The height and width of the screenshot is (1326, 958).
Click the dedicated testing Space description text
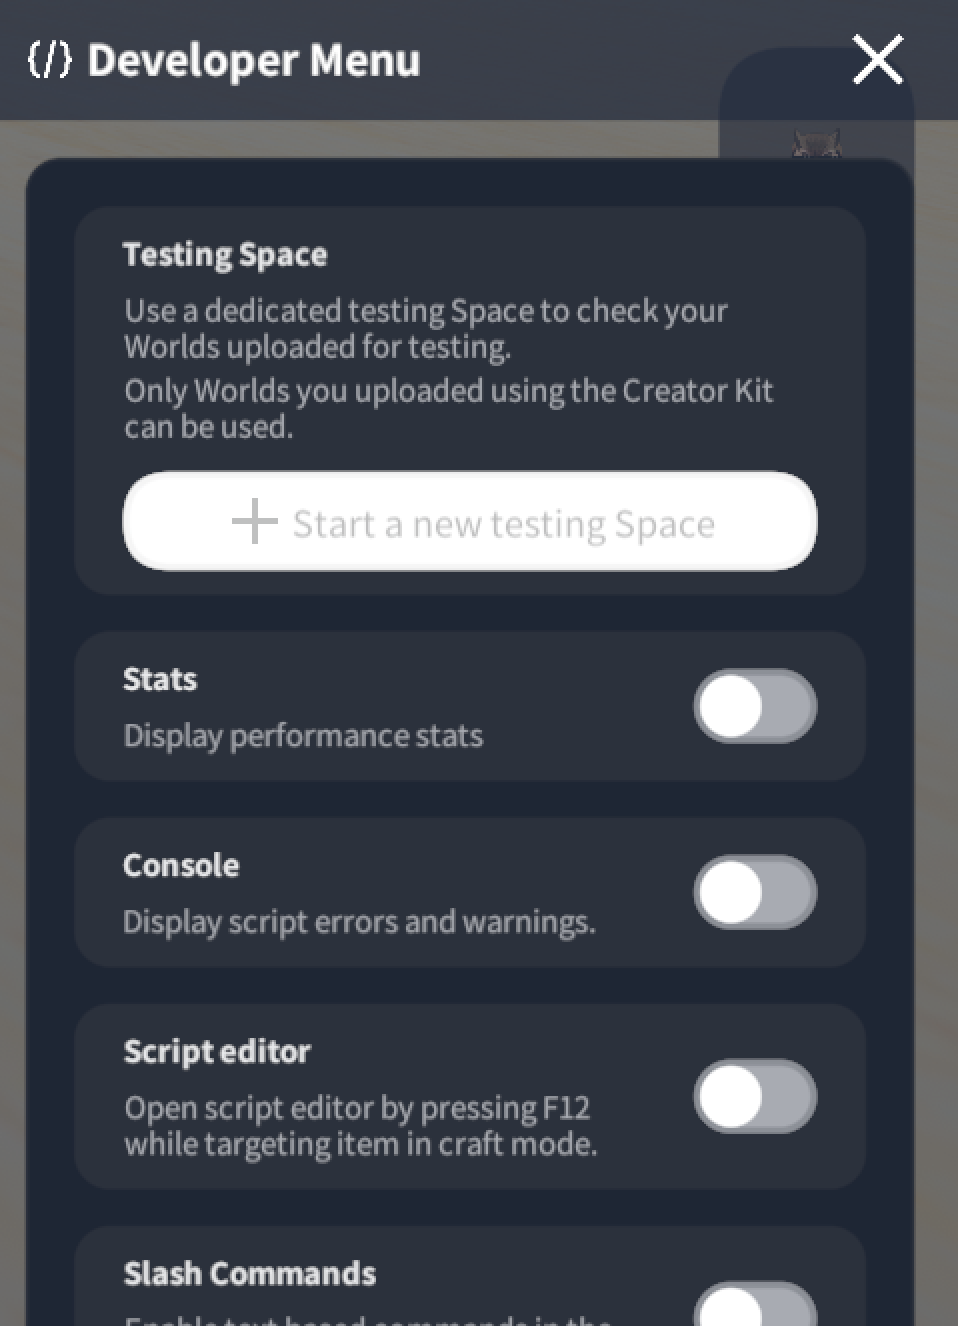(x=426, y=328)
